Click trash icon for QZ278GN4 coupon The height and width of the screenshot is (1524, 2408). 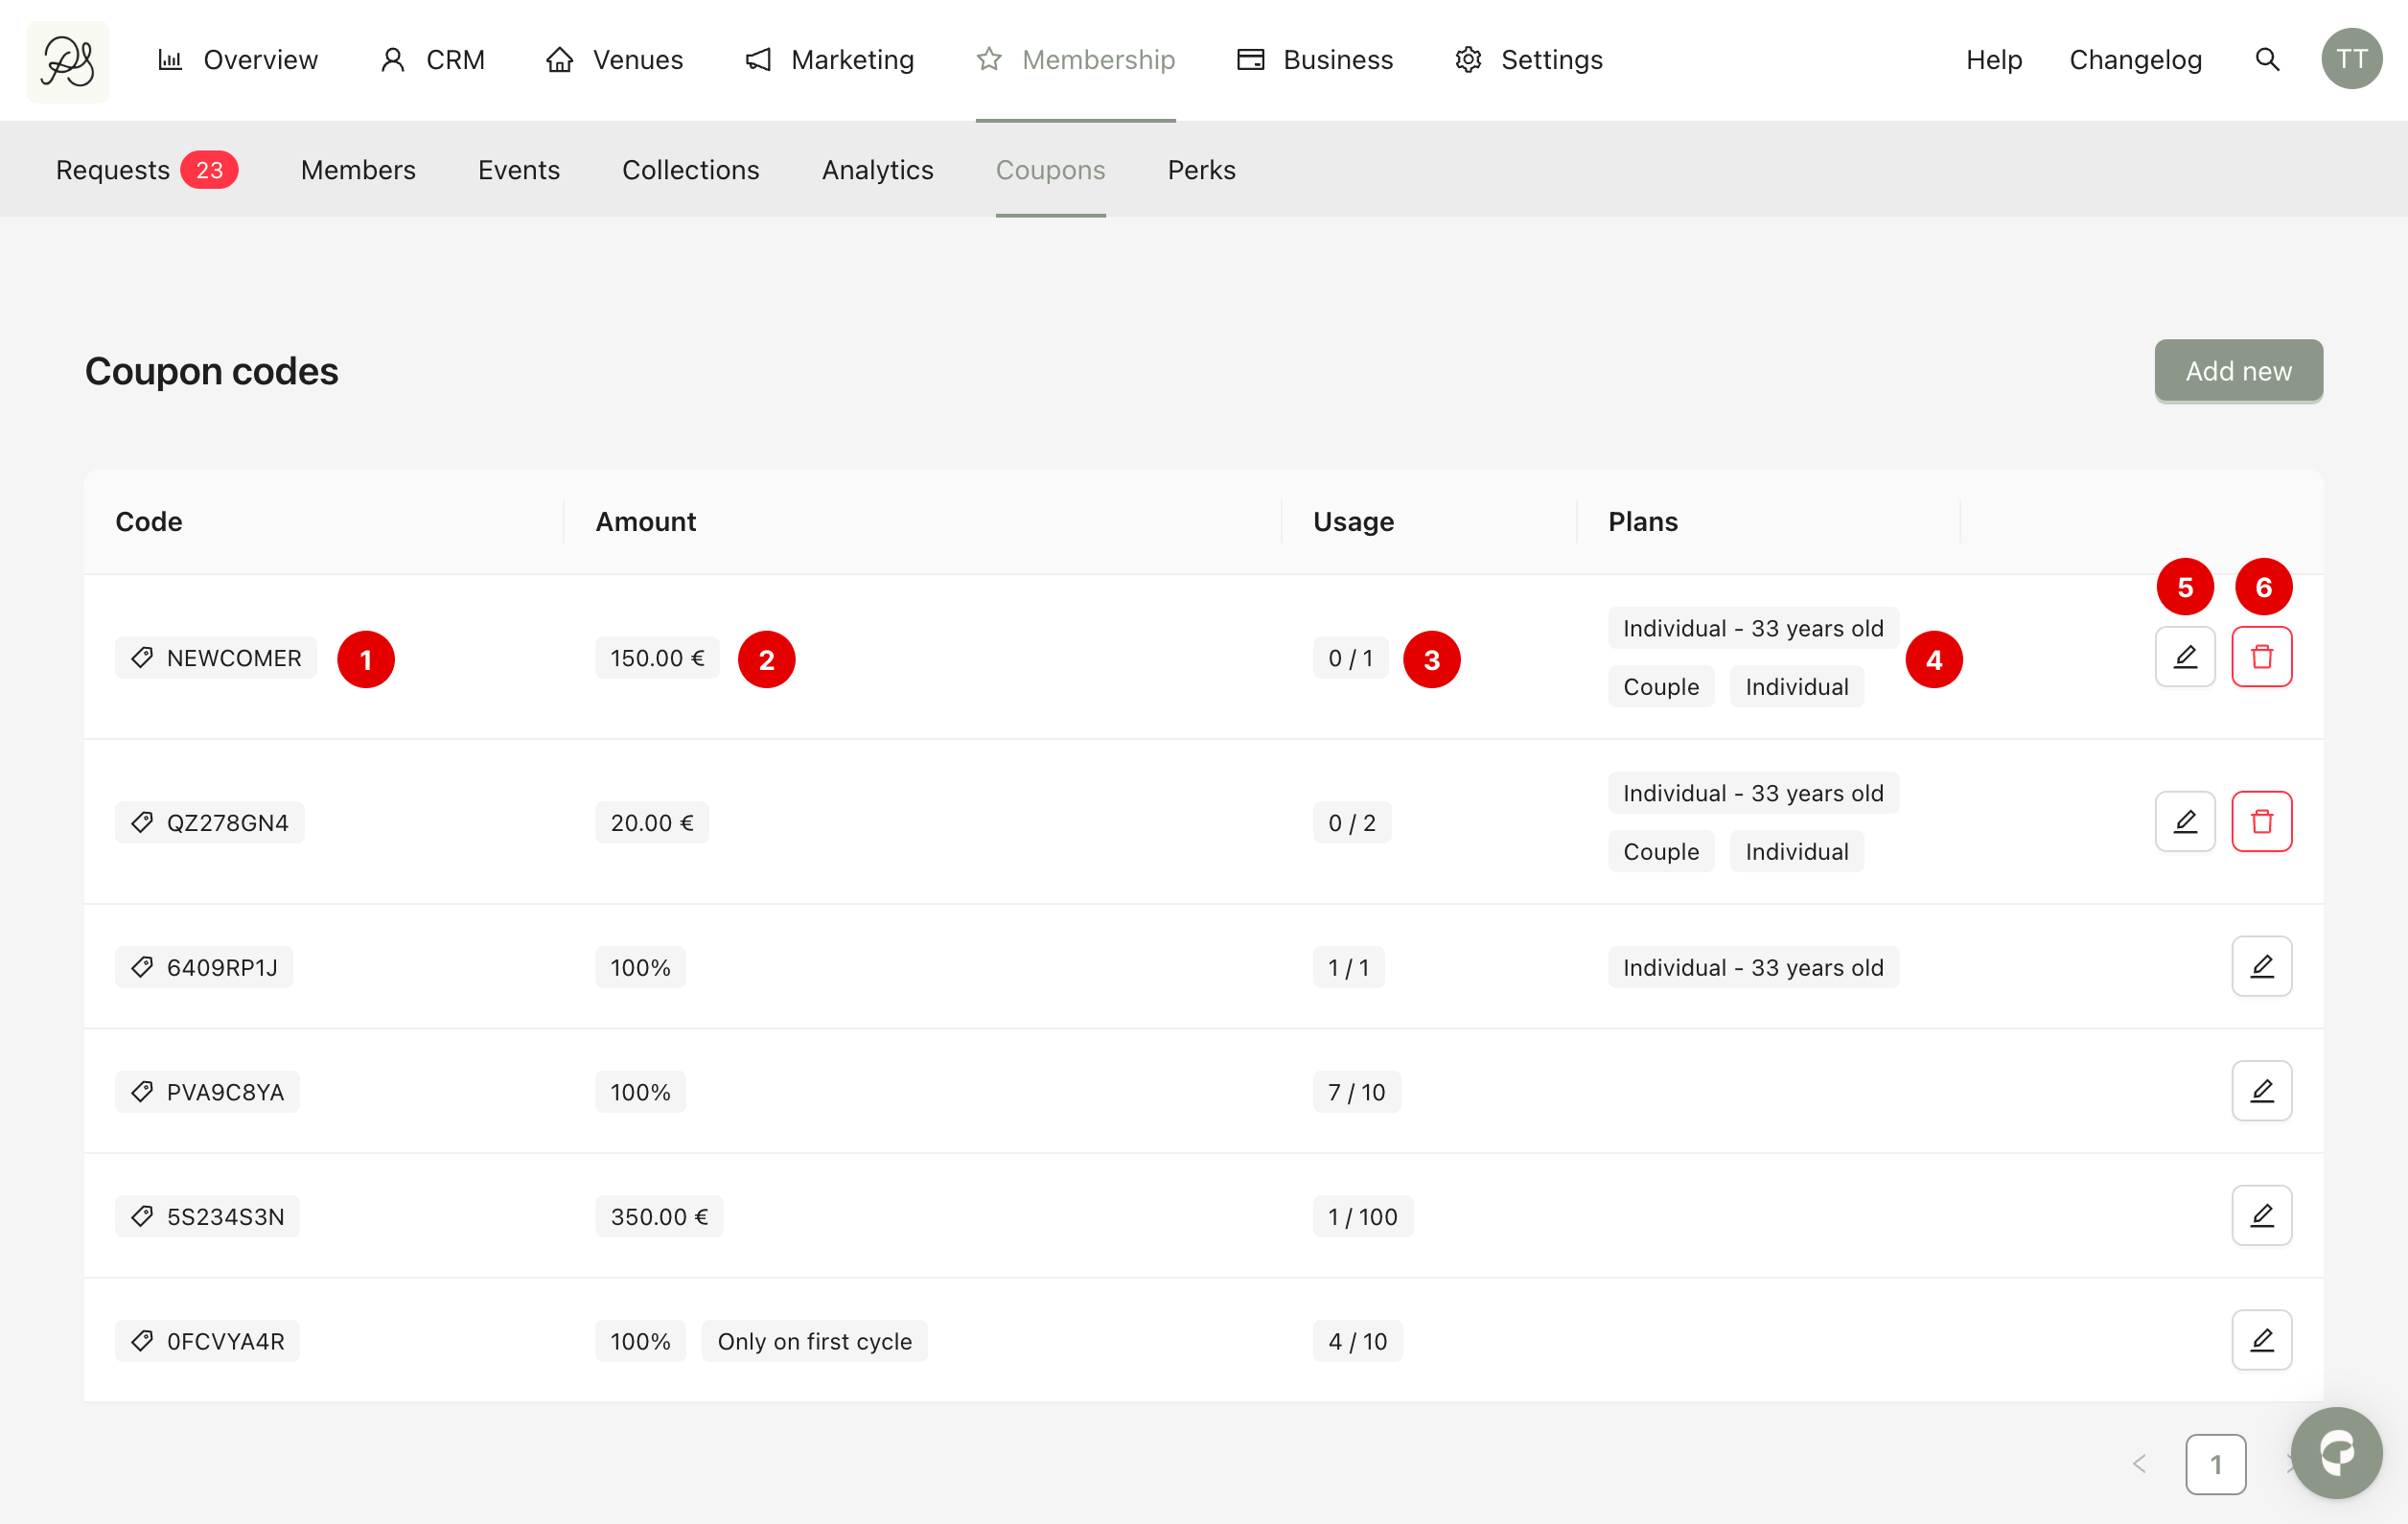[2261, 822]
